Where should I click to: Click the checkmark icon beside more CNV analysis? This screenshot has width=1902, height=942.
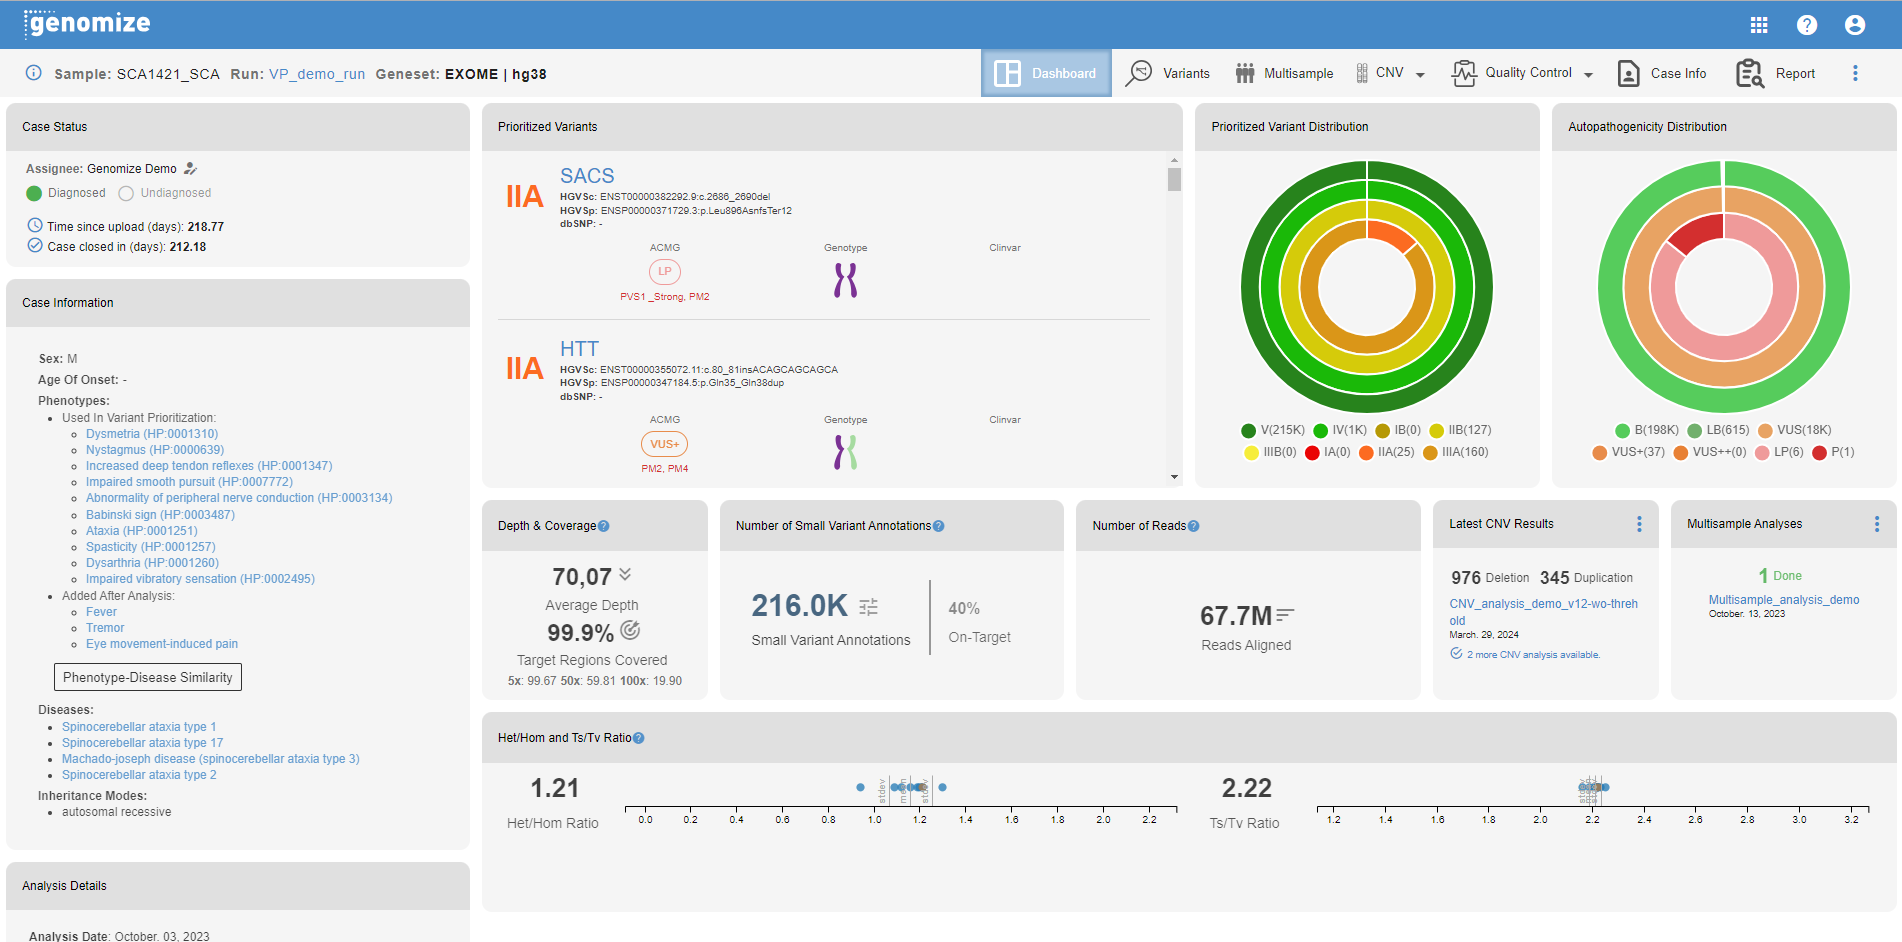click(x=1456, y=654)
